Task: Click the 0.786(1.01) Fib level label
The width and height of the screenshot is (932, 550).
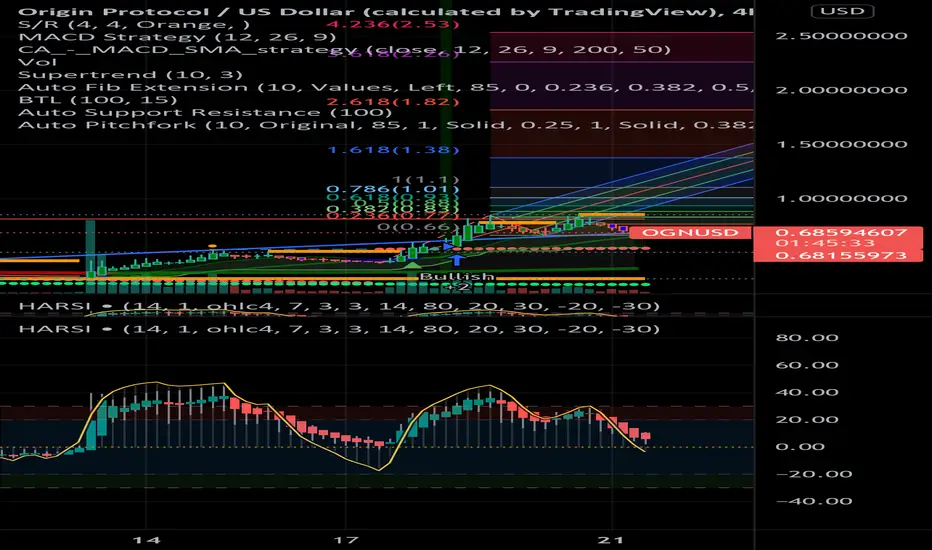Action: [393, 190]
